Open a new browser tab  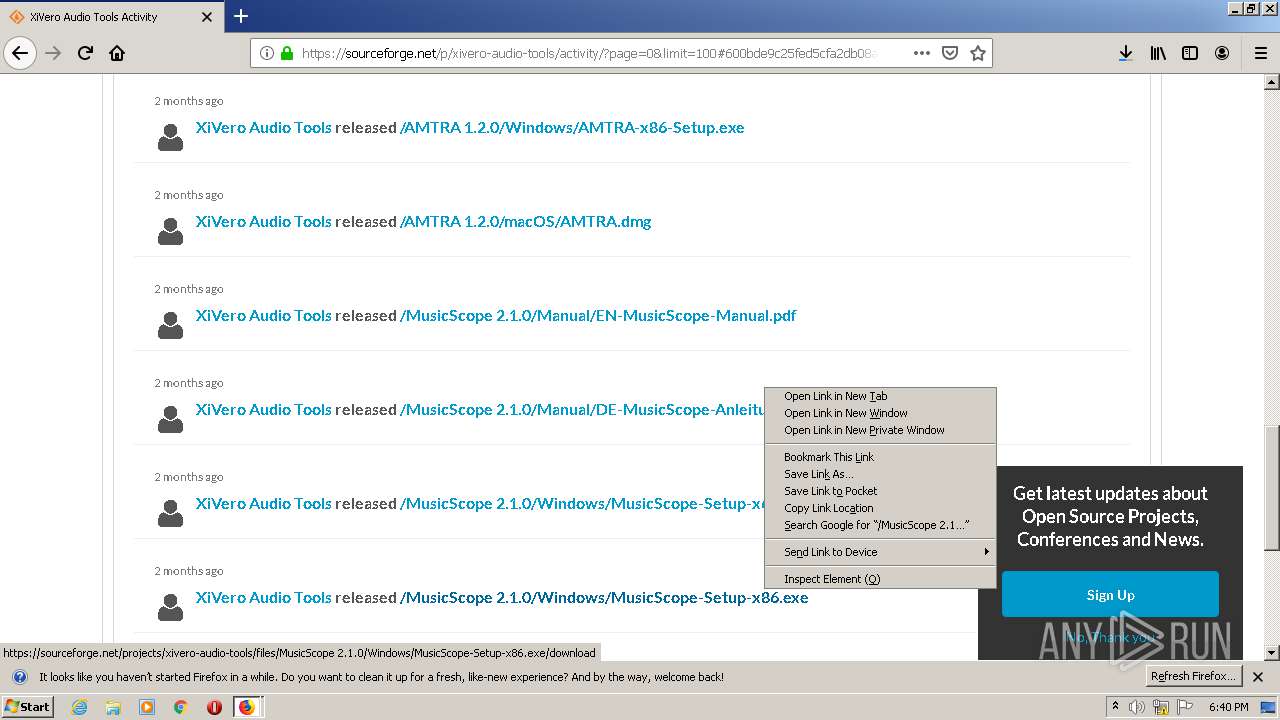point(241,16)
